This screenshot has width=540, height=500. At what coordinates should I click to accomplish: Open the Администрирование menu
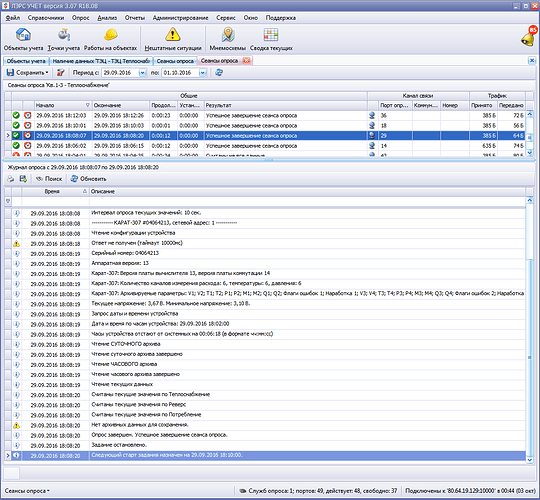[x=180, y=18]
